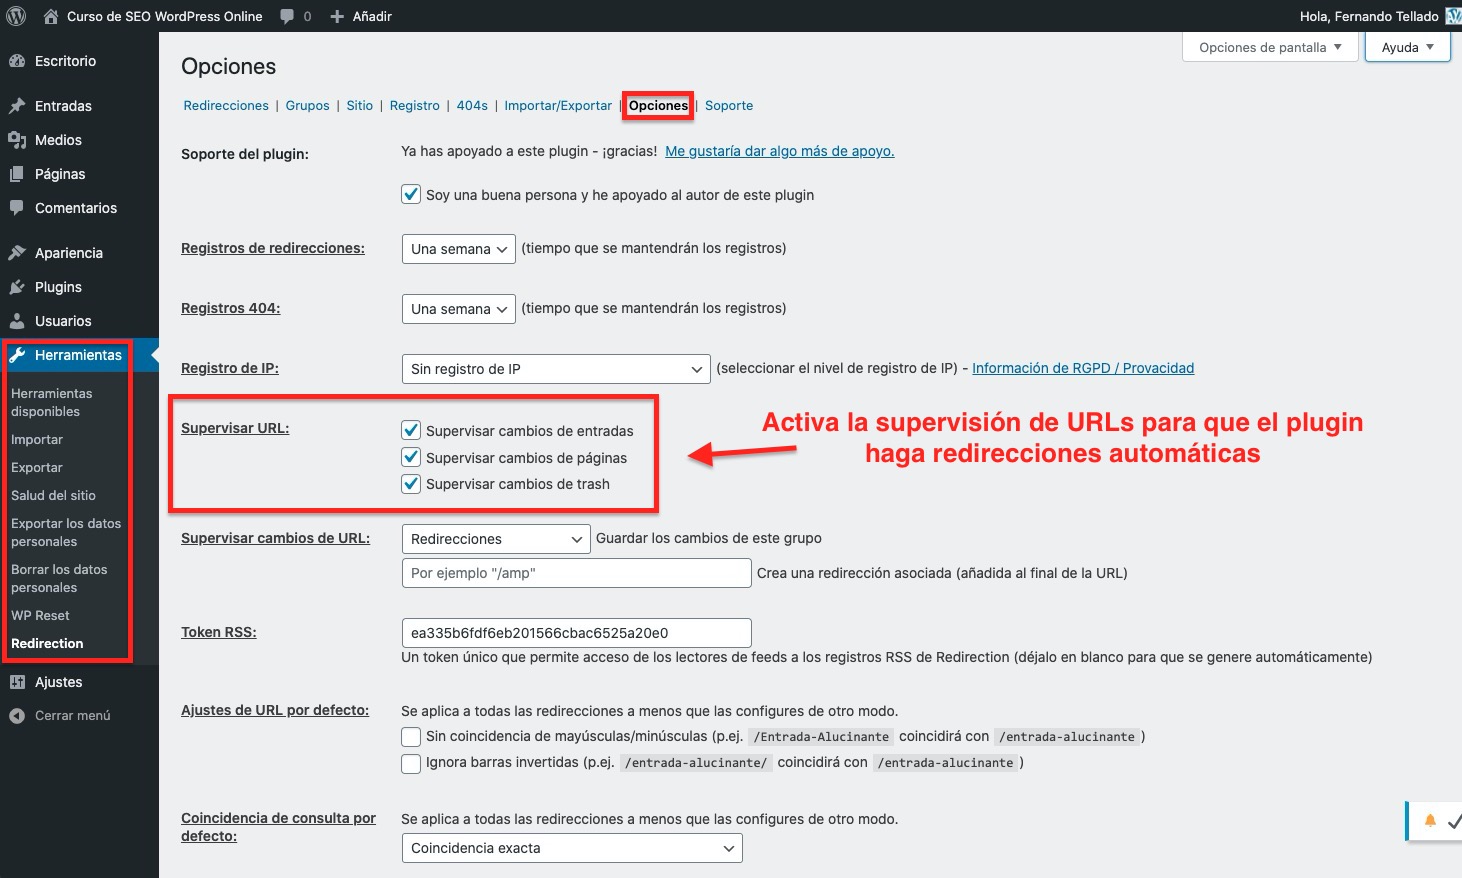Open Entradas via its pin icon
The width and height of the screenshot is (1462, 878).
coord(17,106)
